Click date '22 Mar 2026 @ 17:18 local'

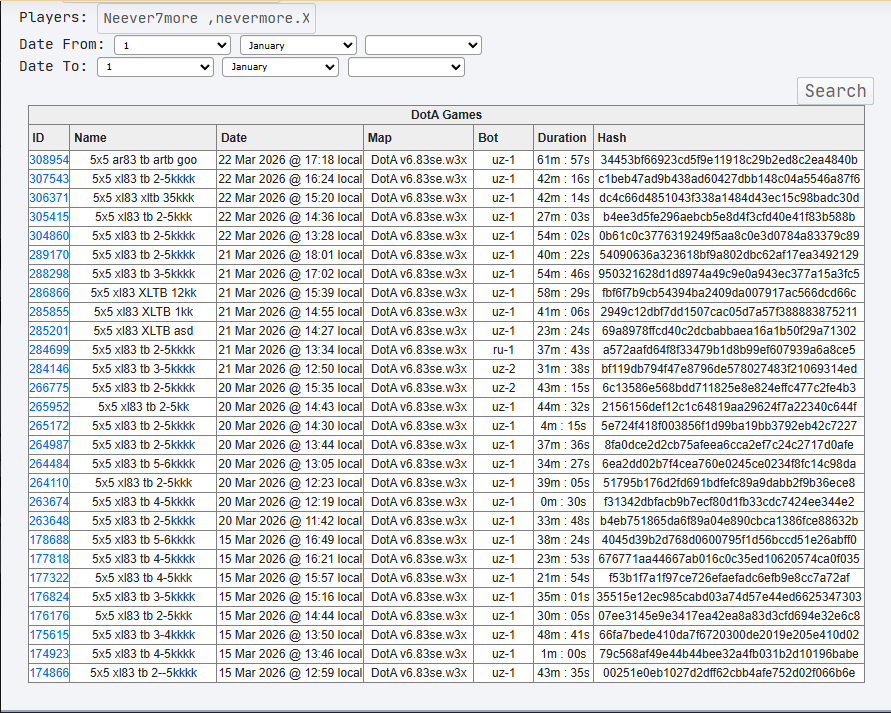point(290,160)
